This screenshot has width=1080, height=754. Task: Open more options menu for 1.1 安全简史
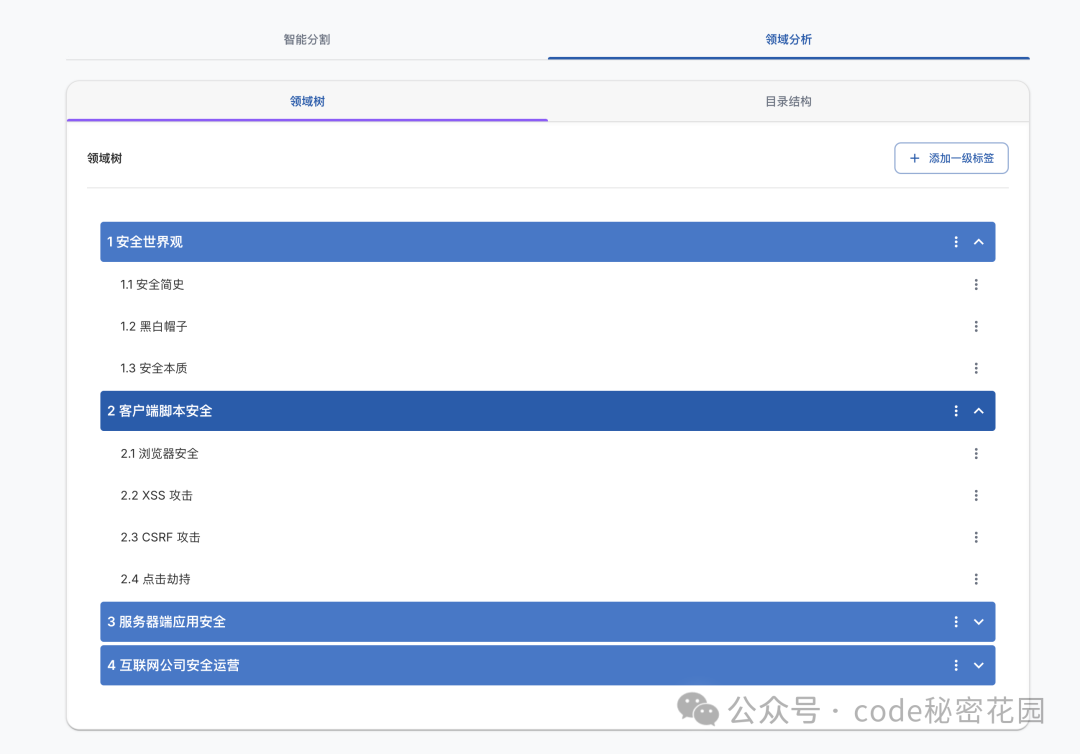976,284
